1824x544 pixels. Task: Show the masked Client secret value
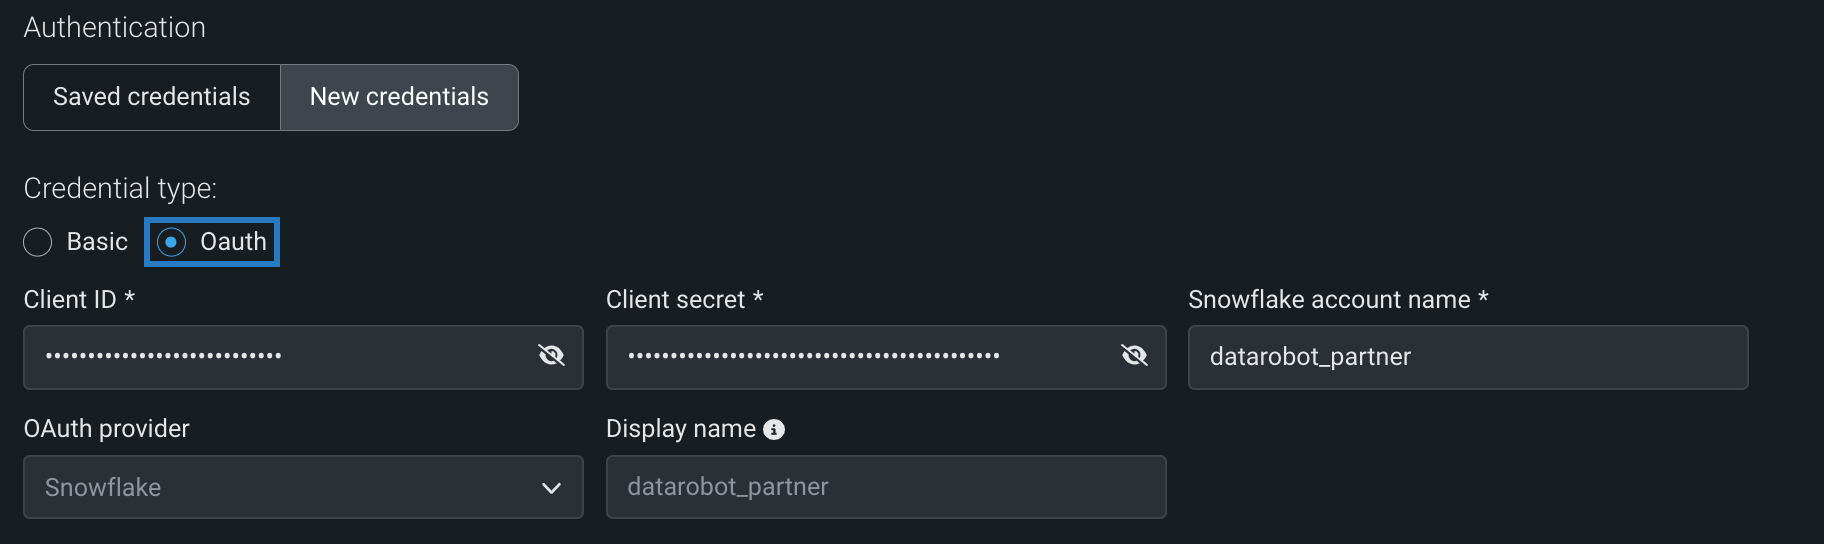[x=1134, y=356]
